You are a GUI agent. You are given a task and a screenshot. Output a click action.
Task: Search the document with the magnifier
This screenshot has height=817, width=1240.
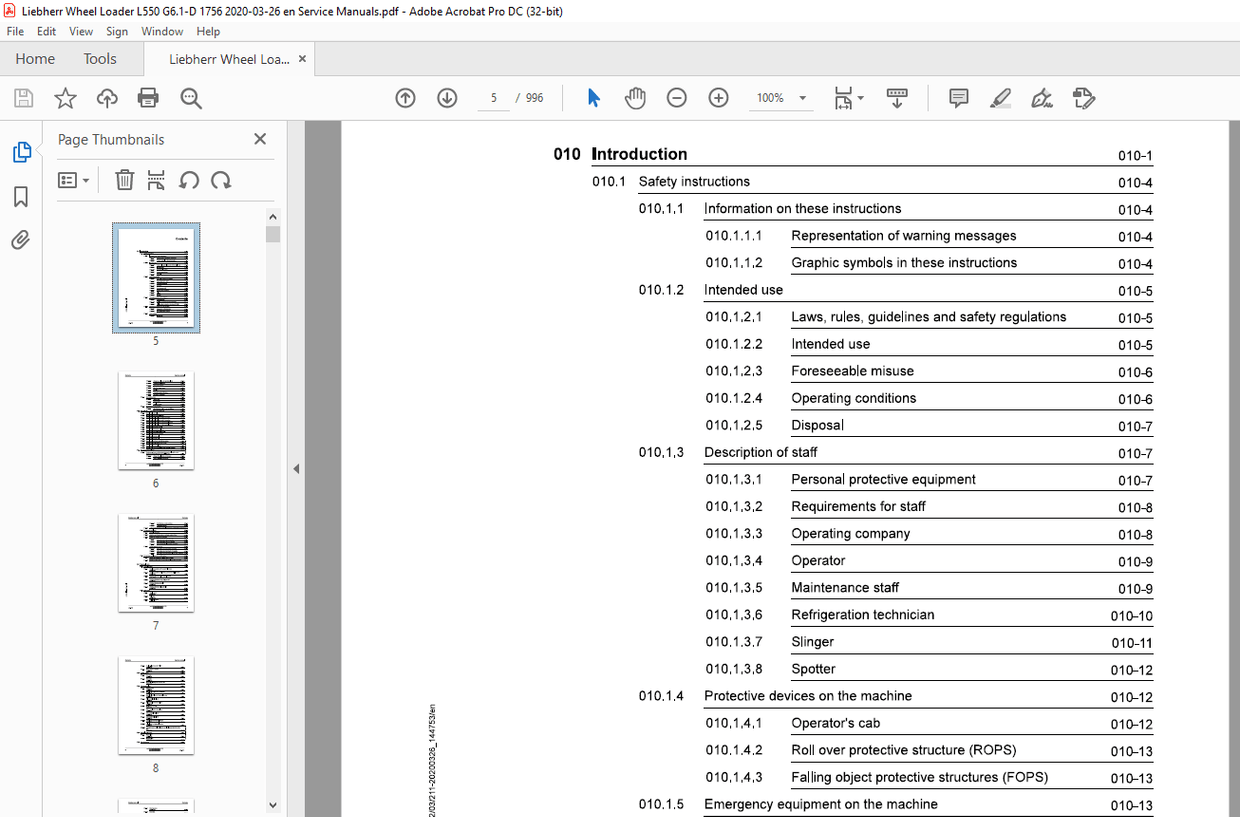click(x=190, y=98)
